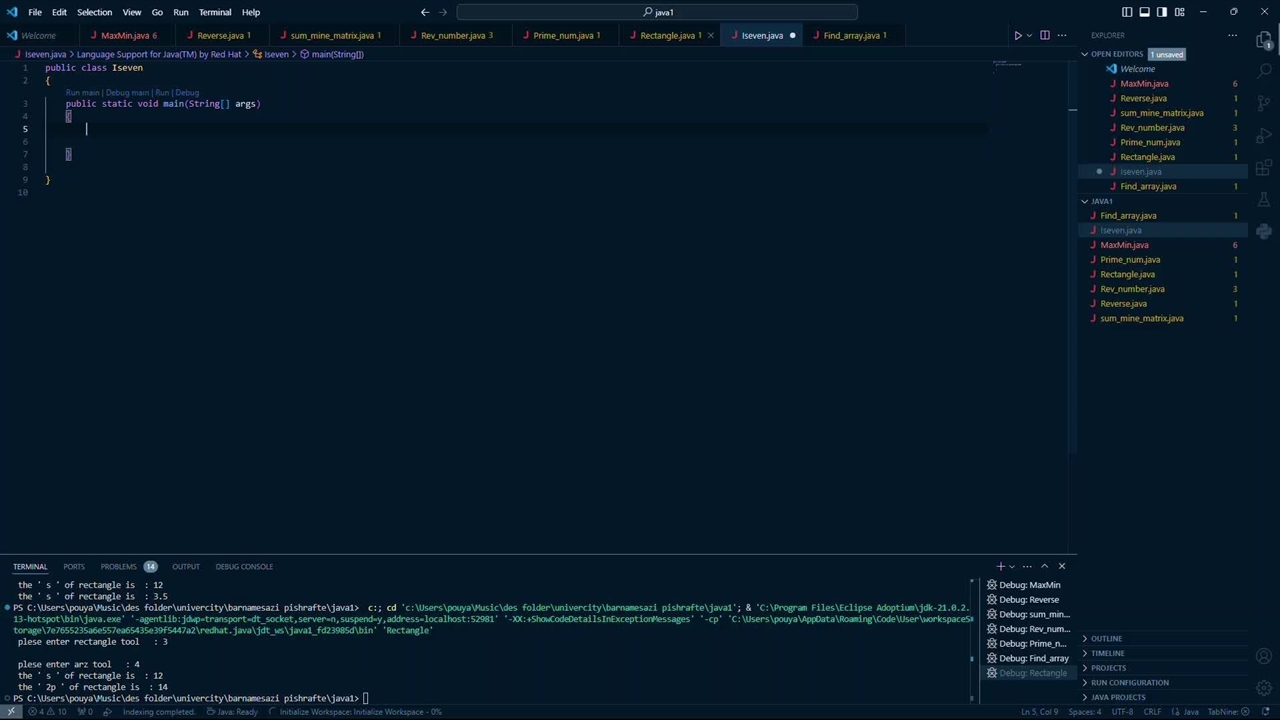Open Source Control in the activity bar

point(1264,103)
